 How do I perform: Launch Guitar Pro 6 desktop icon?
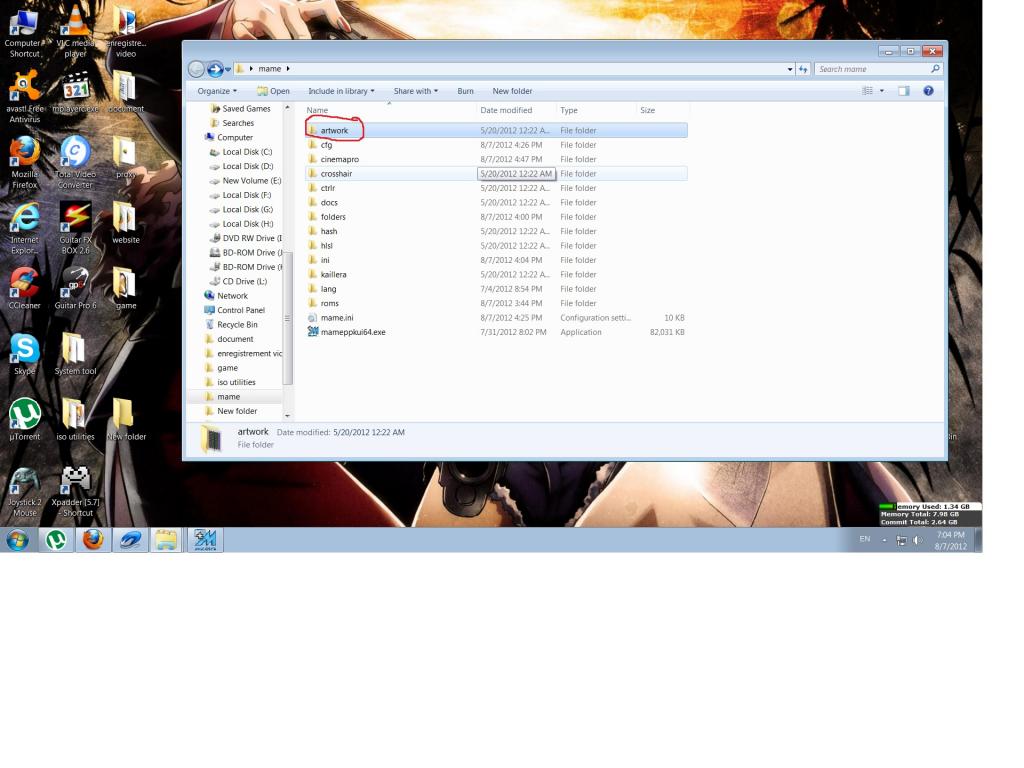point(75,288)
